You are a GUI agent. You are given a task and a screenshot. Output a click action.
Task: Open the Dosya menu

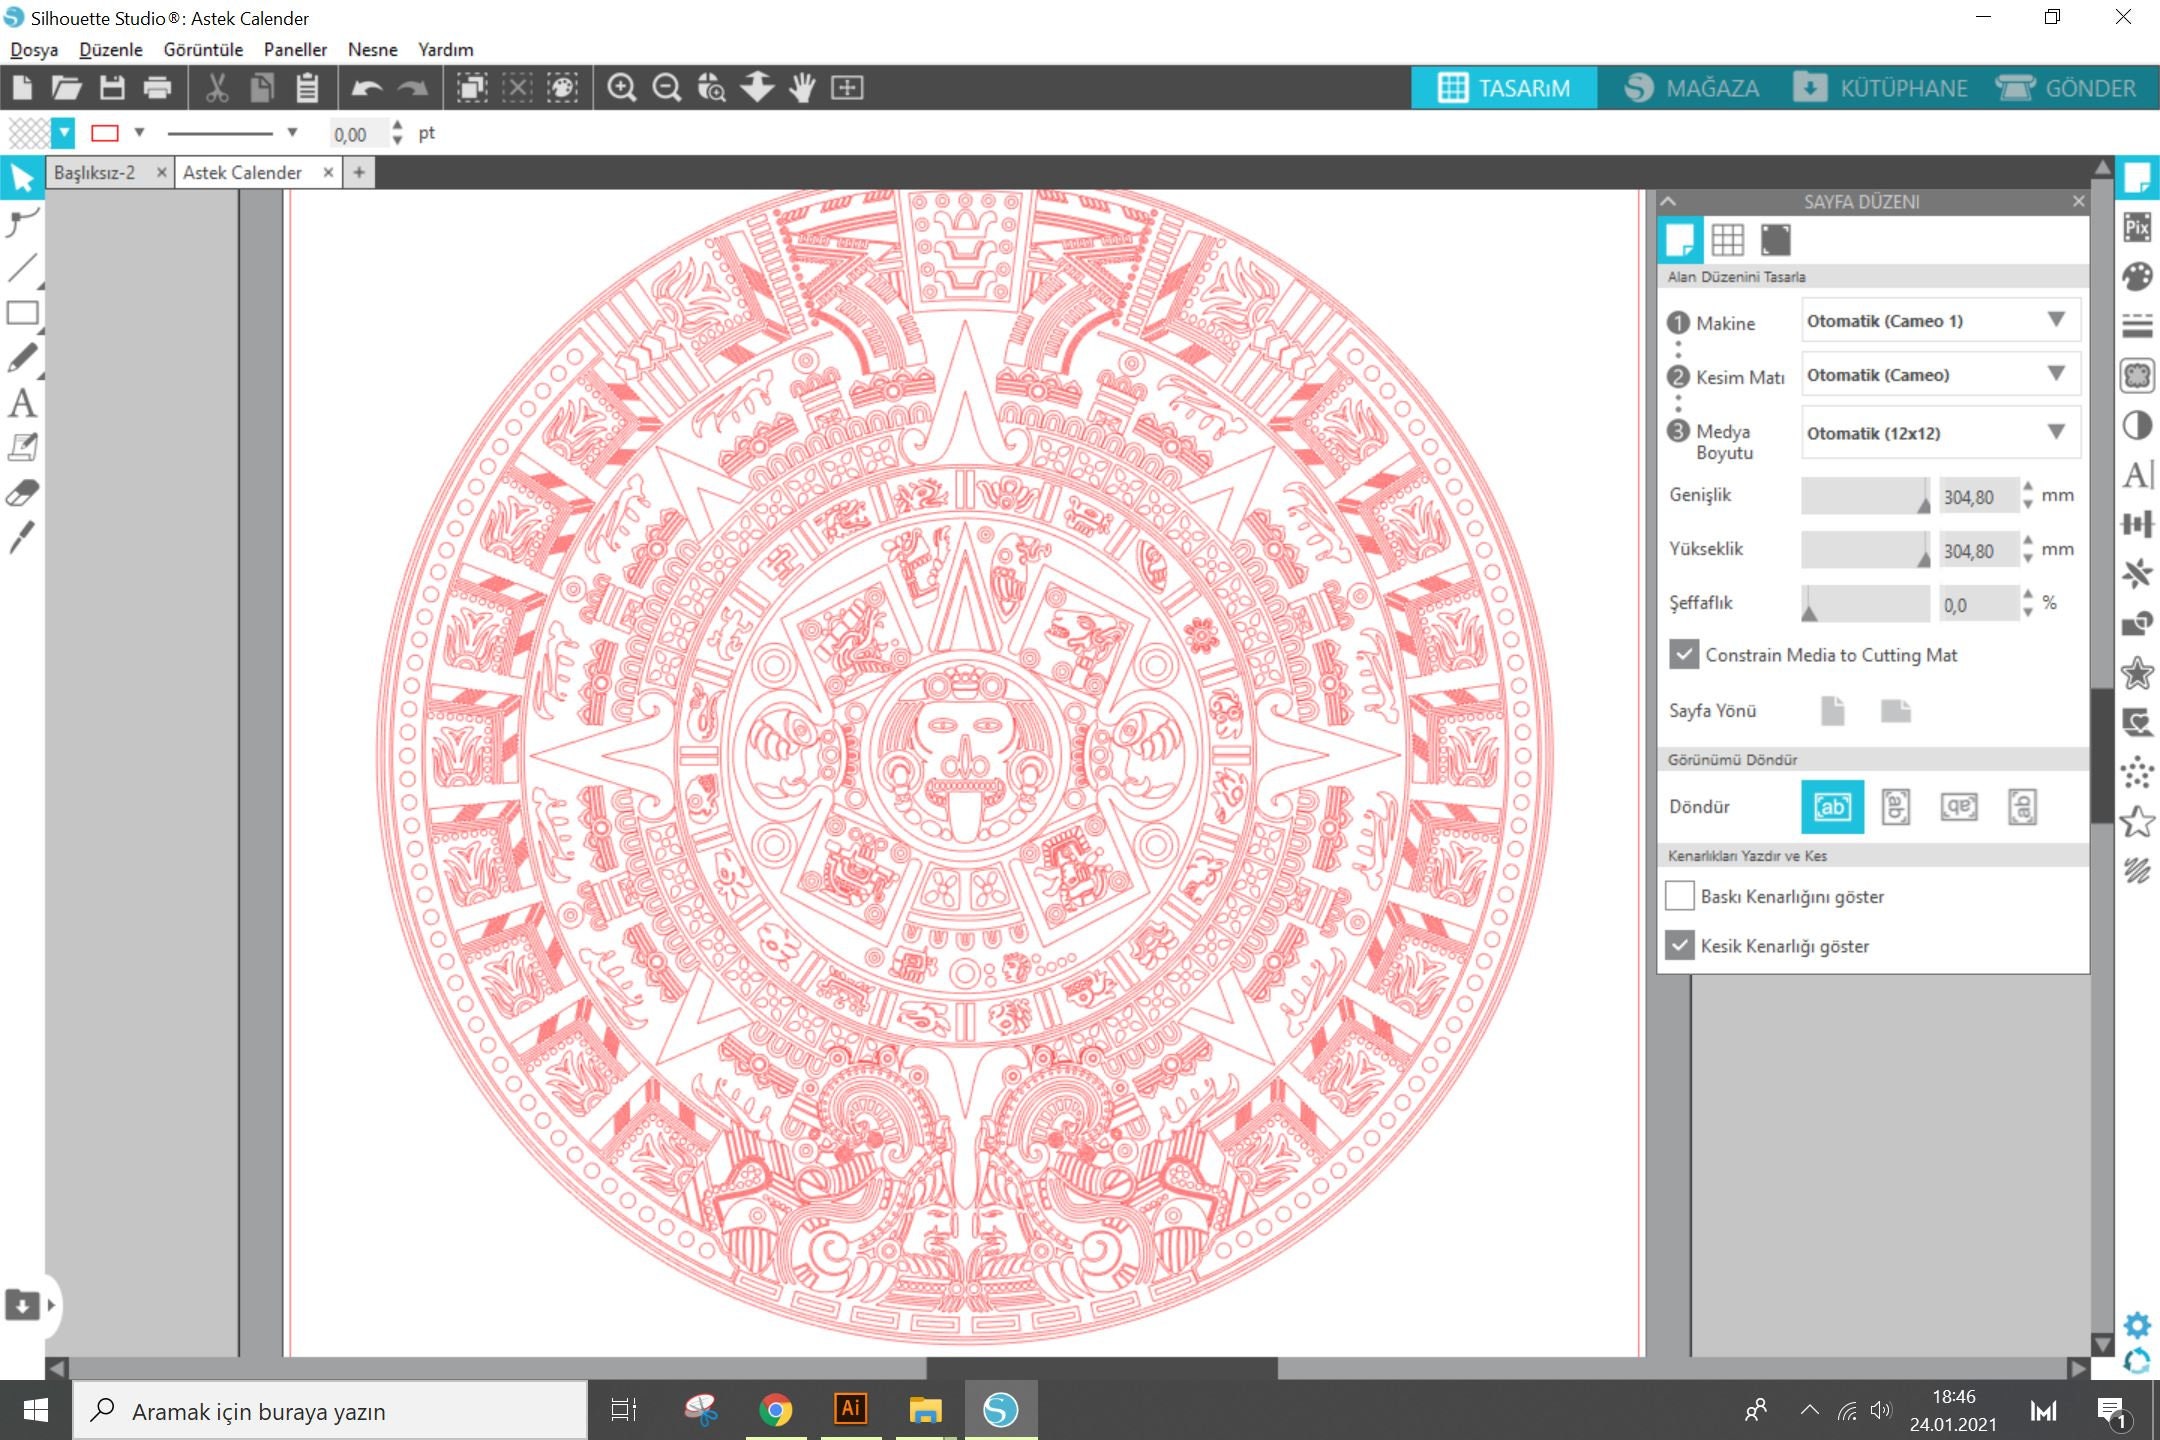tap(33, 49)
